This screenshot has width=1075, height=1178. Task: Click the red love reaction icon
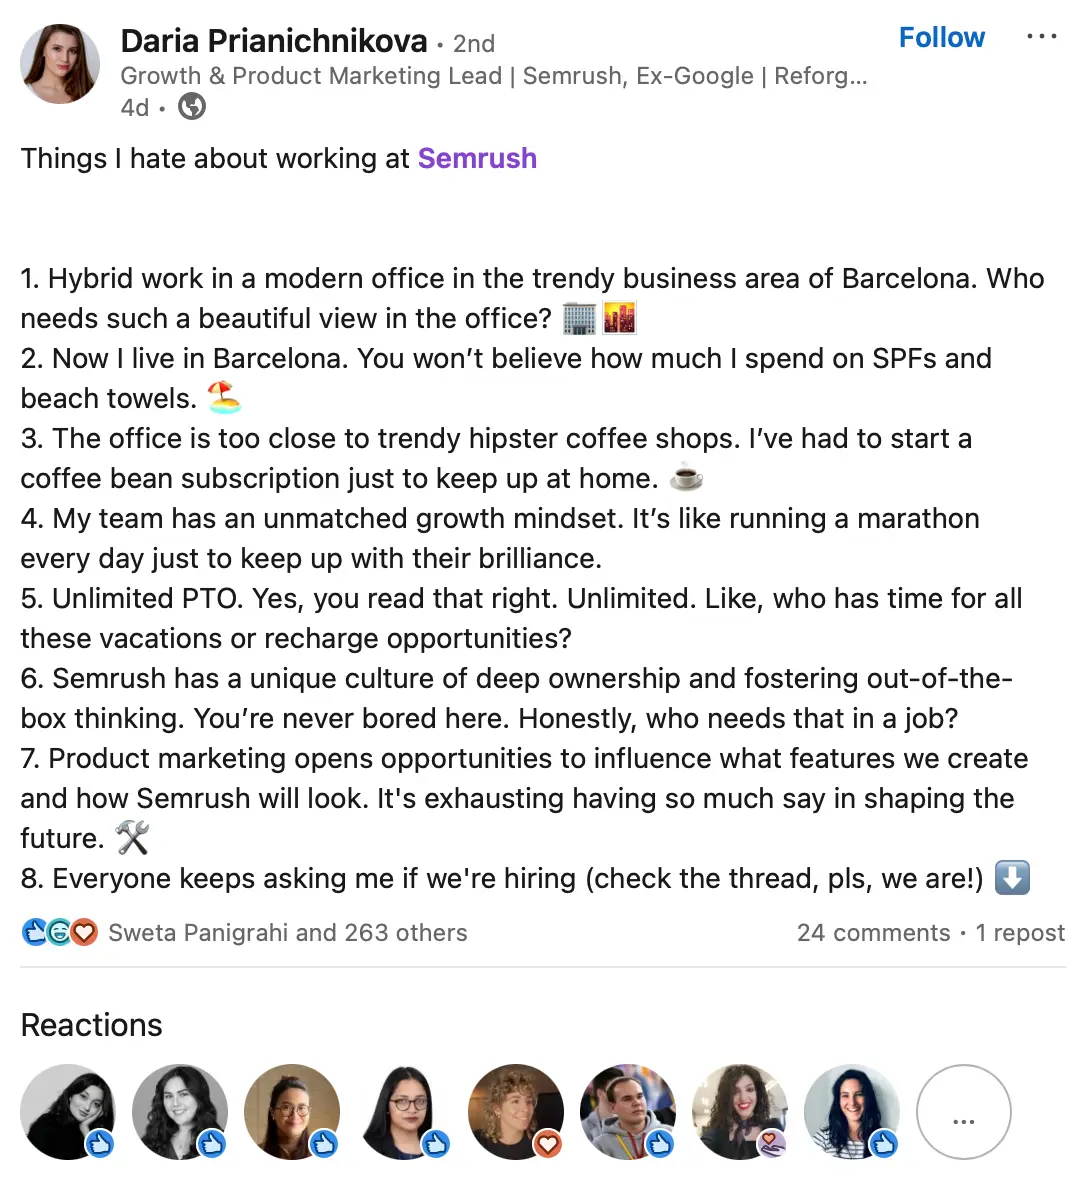(85, 932)
